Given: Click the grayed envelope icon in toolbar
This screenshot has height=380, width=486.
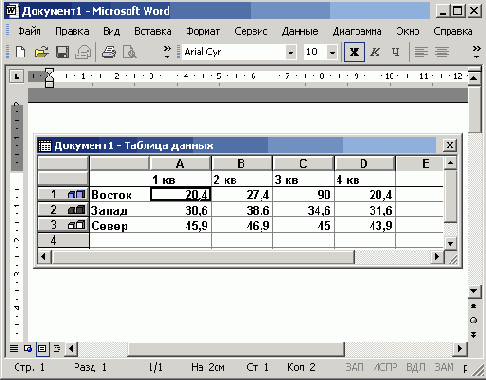Looking at the screenshot, I should [83, 52].
